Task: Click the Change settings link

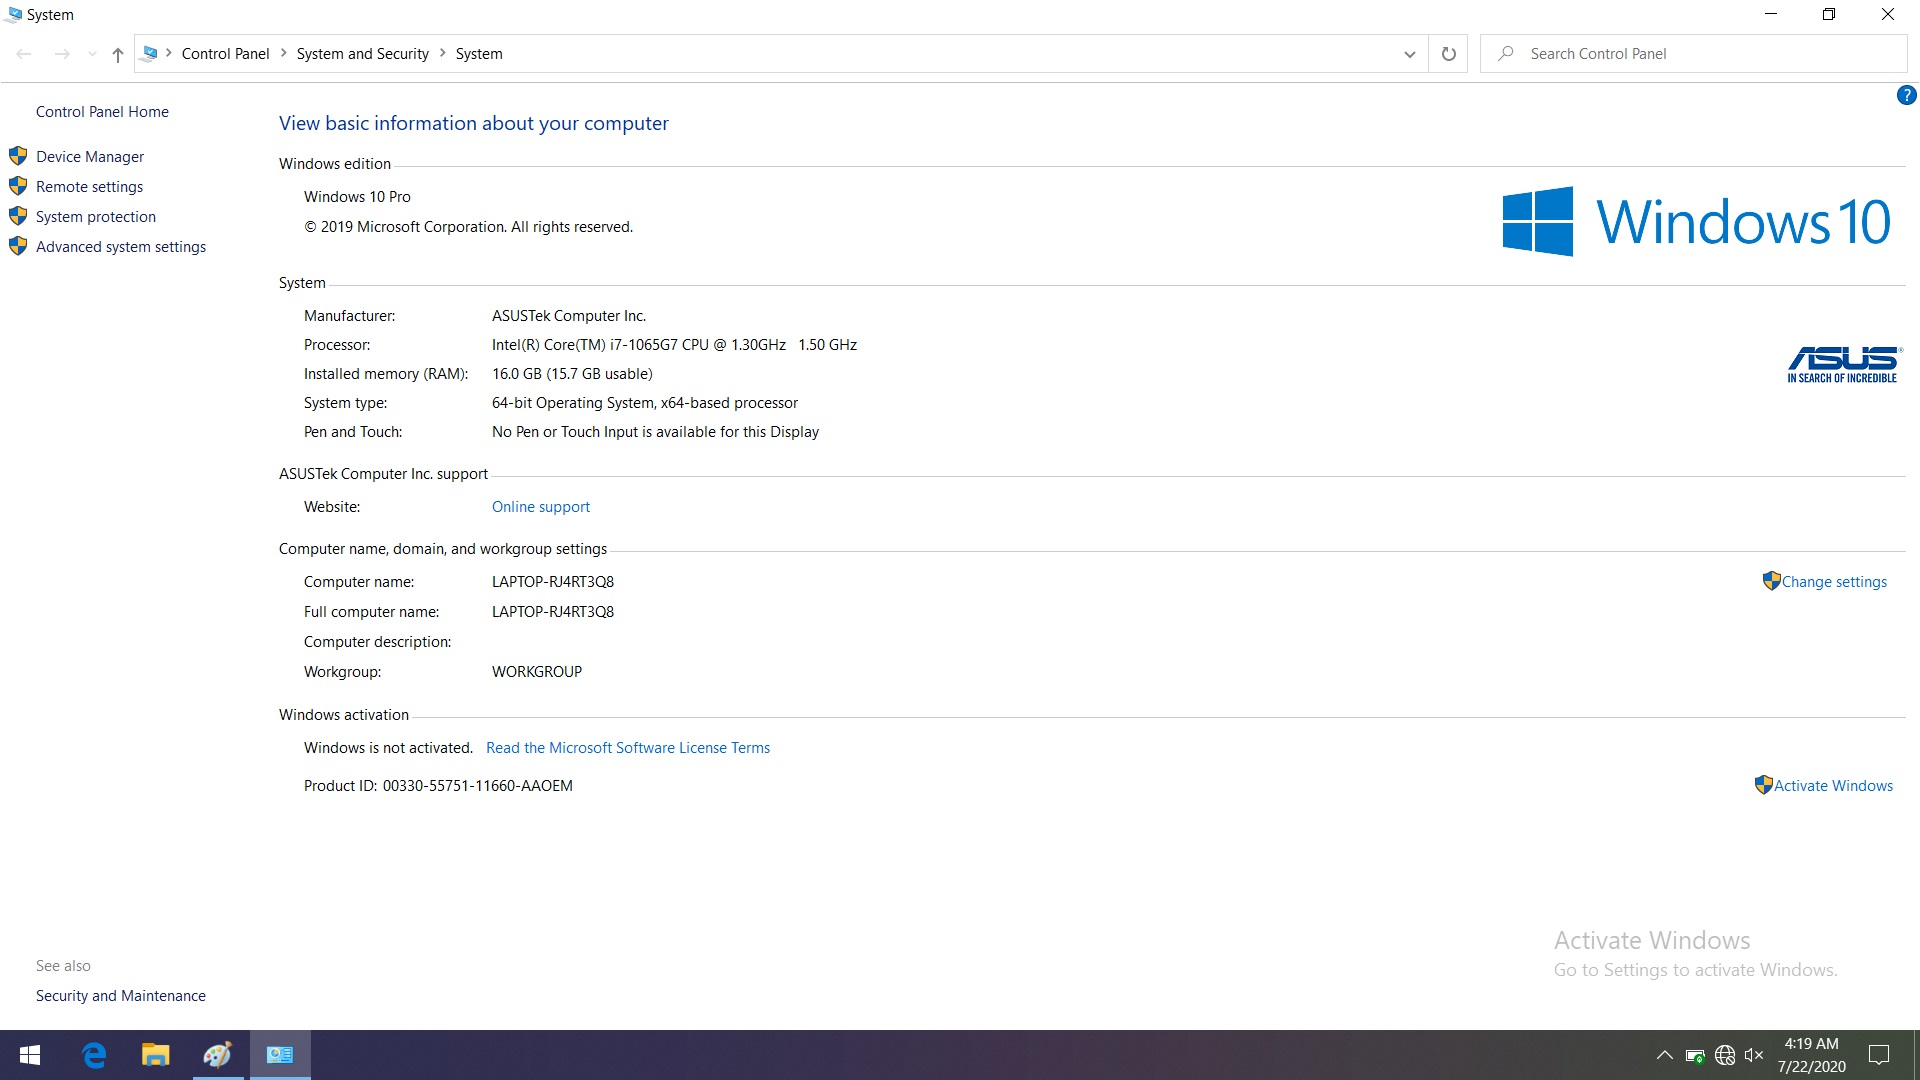Action: (1834, 582)
